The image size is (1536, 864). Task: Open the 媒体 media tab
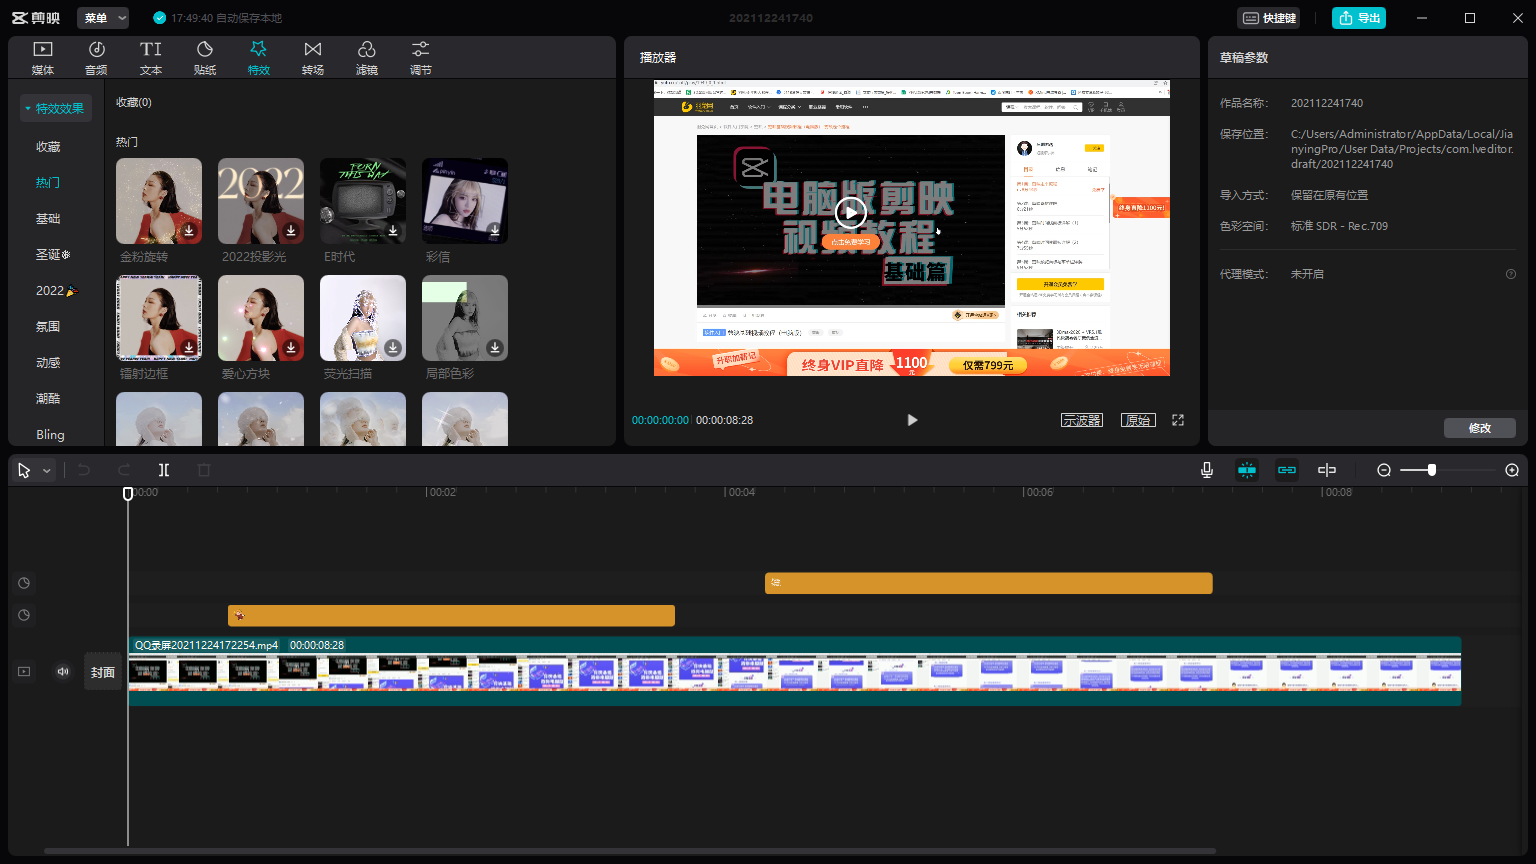click(x=43, y=58)
